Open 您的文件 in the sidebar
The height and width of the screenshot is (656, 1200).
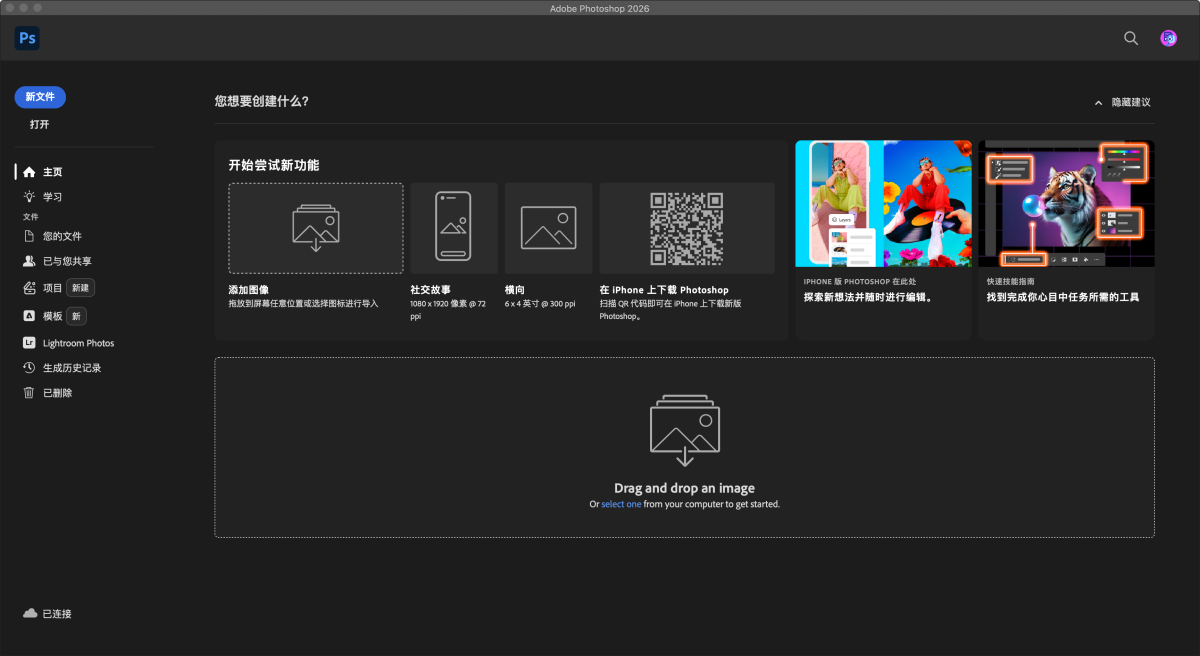click(62, 236)
